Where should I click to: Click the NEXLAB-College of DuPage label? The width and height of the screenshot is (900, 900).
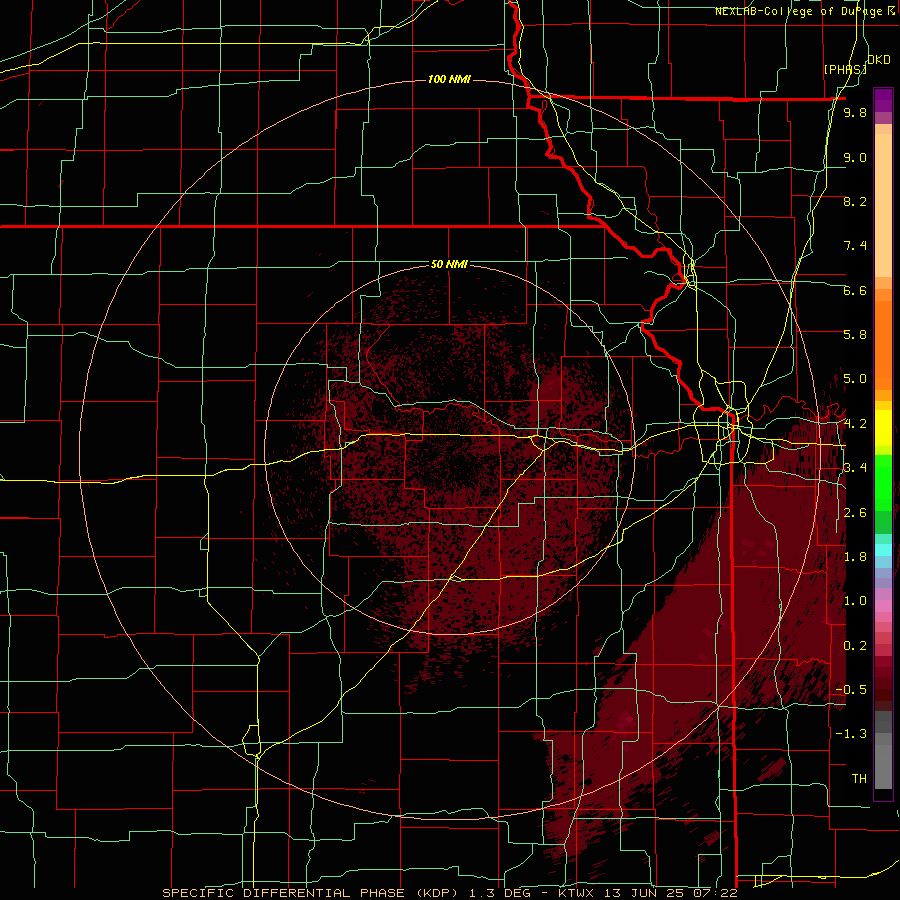click(x=805, y=11)
